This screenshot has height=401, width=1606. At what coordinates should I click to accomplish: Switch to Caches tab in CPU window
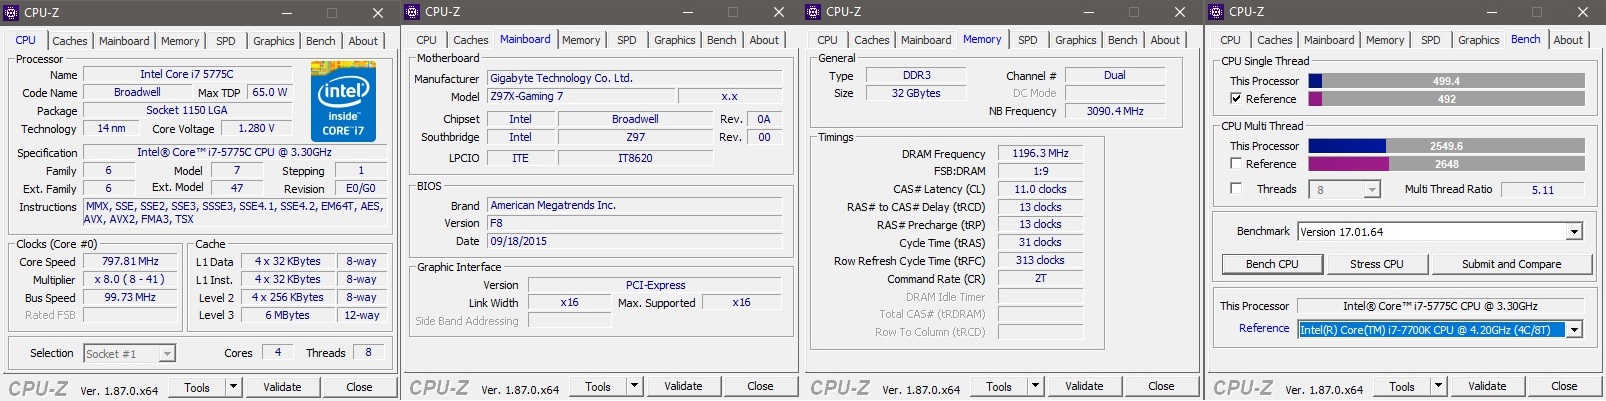[70, 41]
